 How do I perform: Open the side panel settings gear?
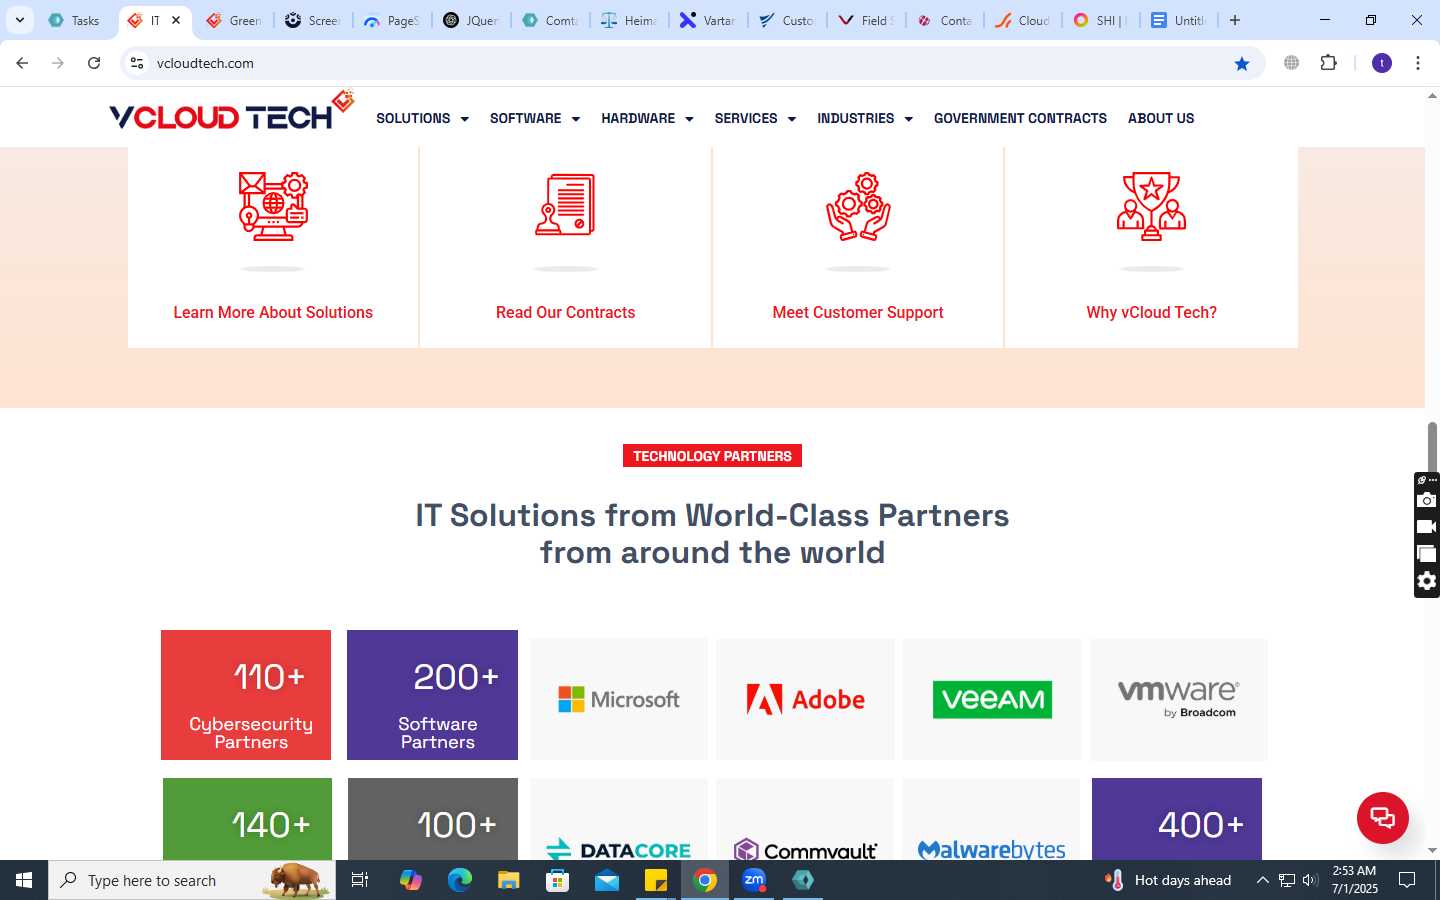pyautogui.click(x=1427, y=581)
